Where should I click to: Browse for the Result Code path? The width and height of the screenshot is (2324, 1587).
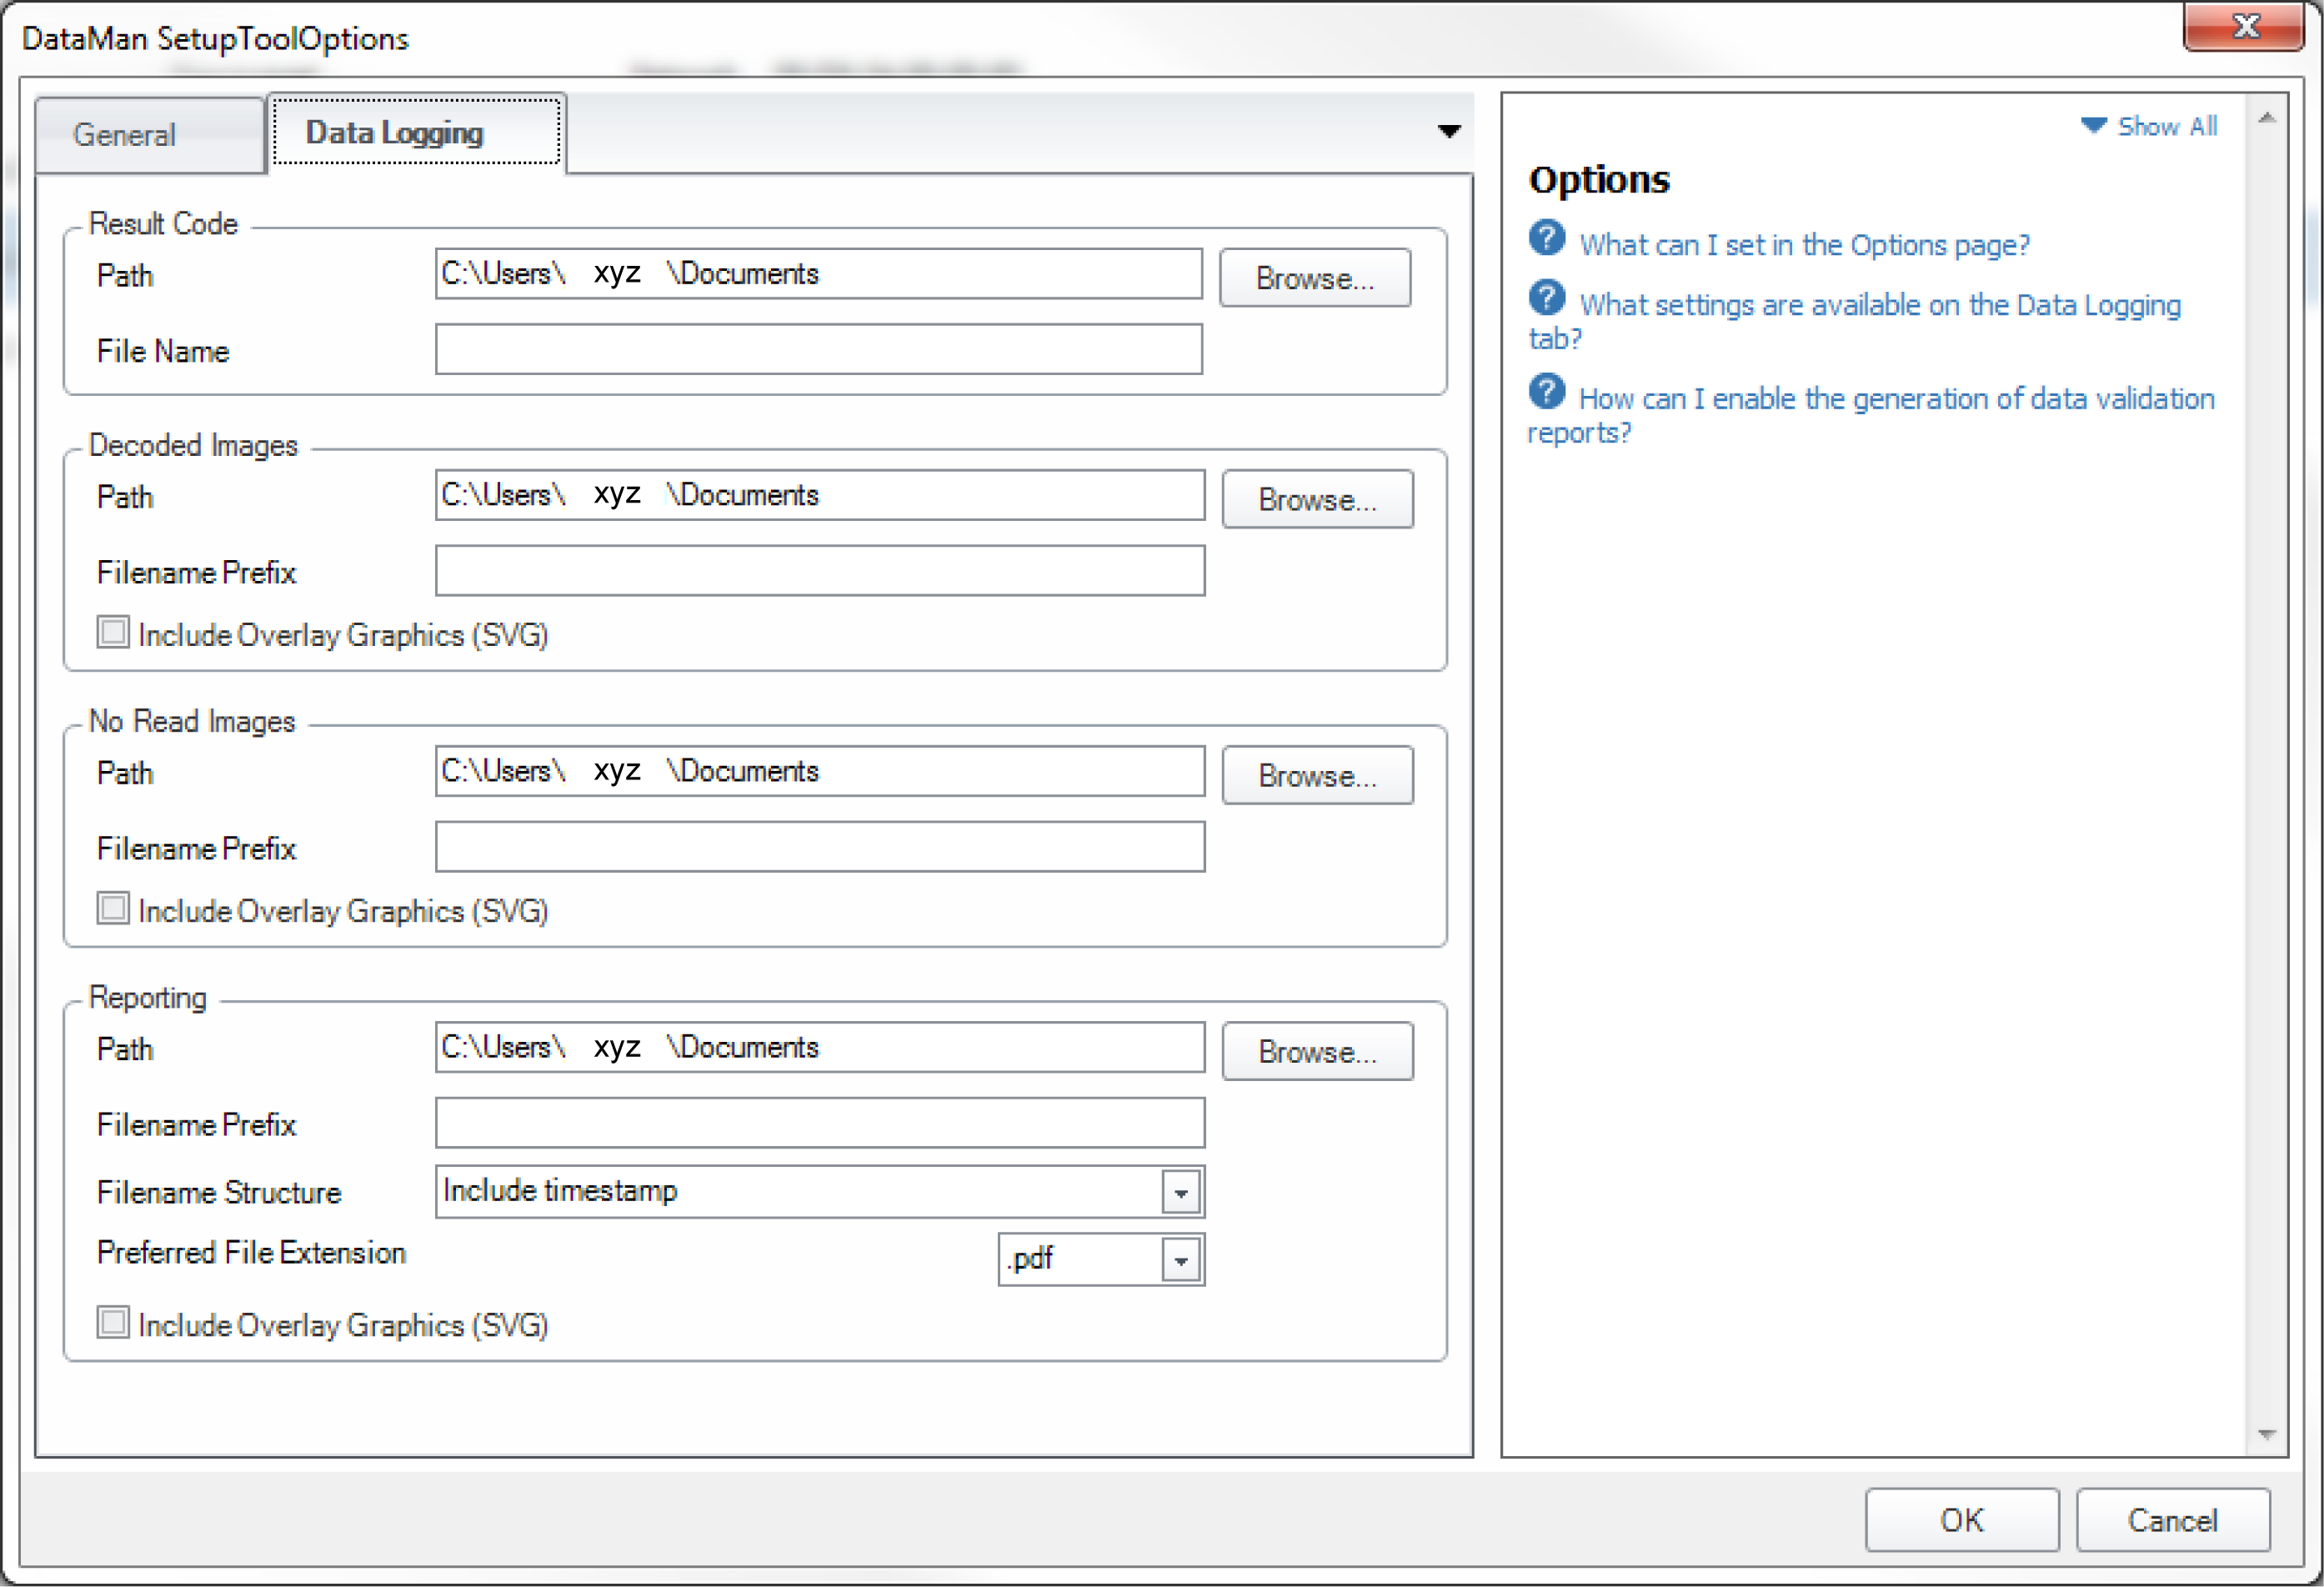coord(1314,278)
